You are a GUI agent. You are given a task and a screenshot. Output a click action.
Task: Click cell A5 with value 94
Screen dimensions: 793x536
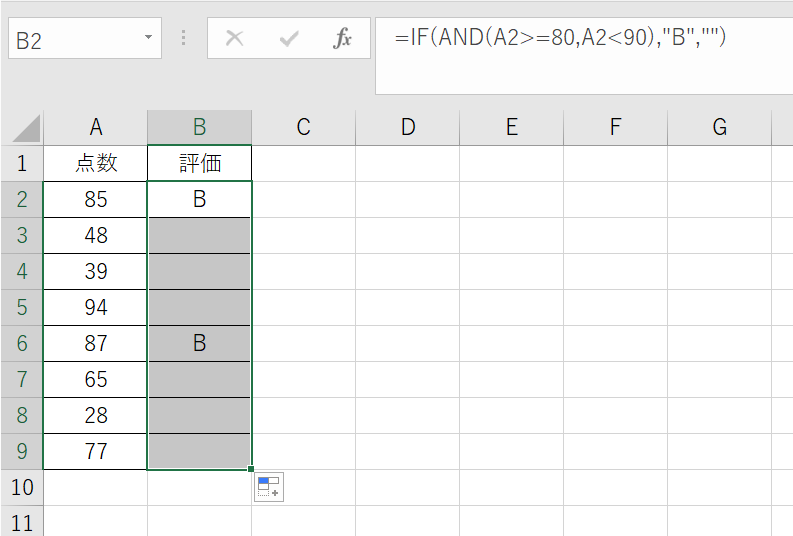tap(96, 307)
